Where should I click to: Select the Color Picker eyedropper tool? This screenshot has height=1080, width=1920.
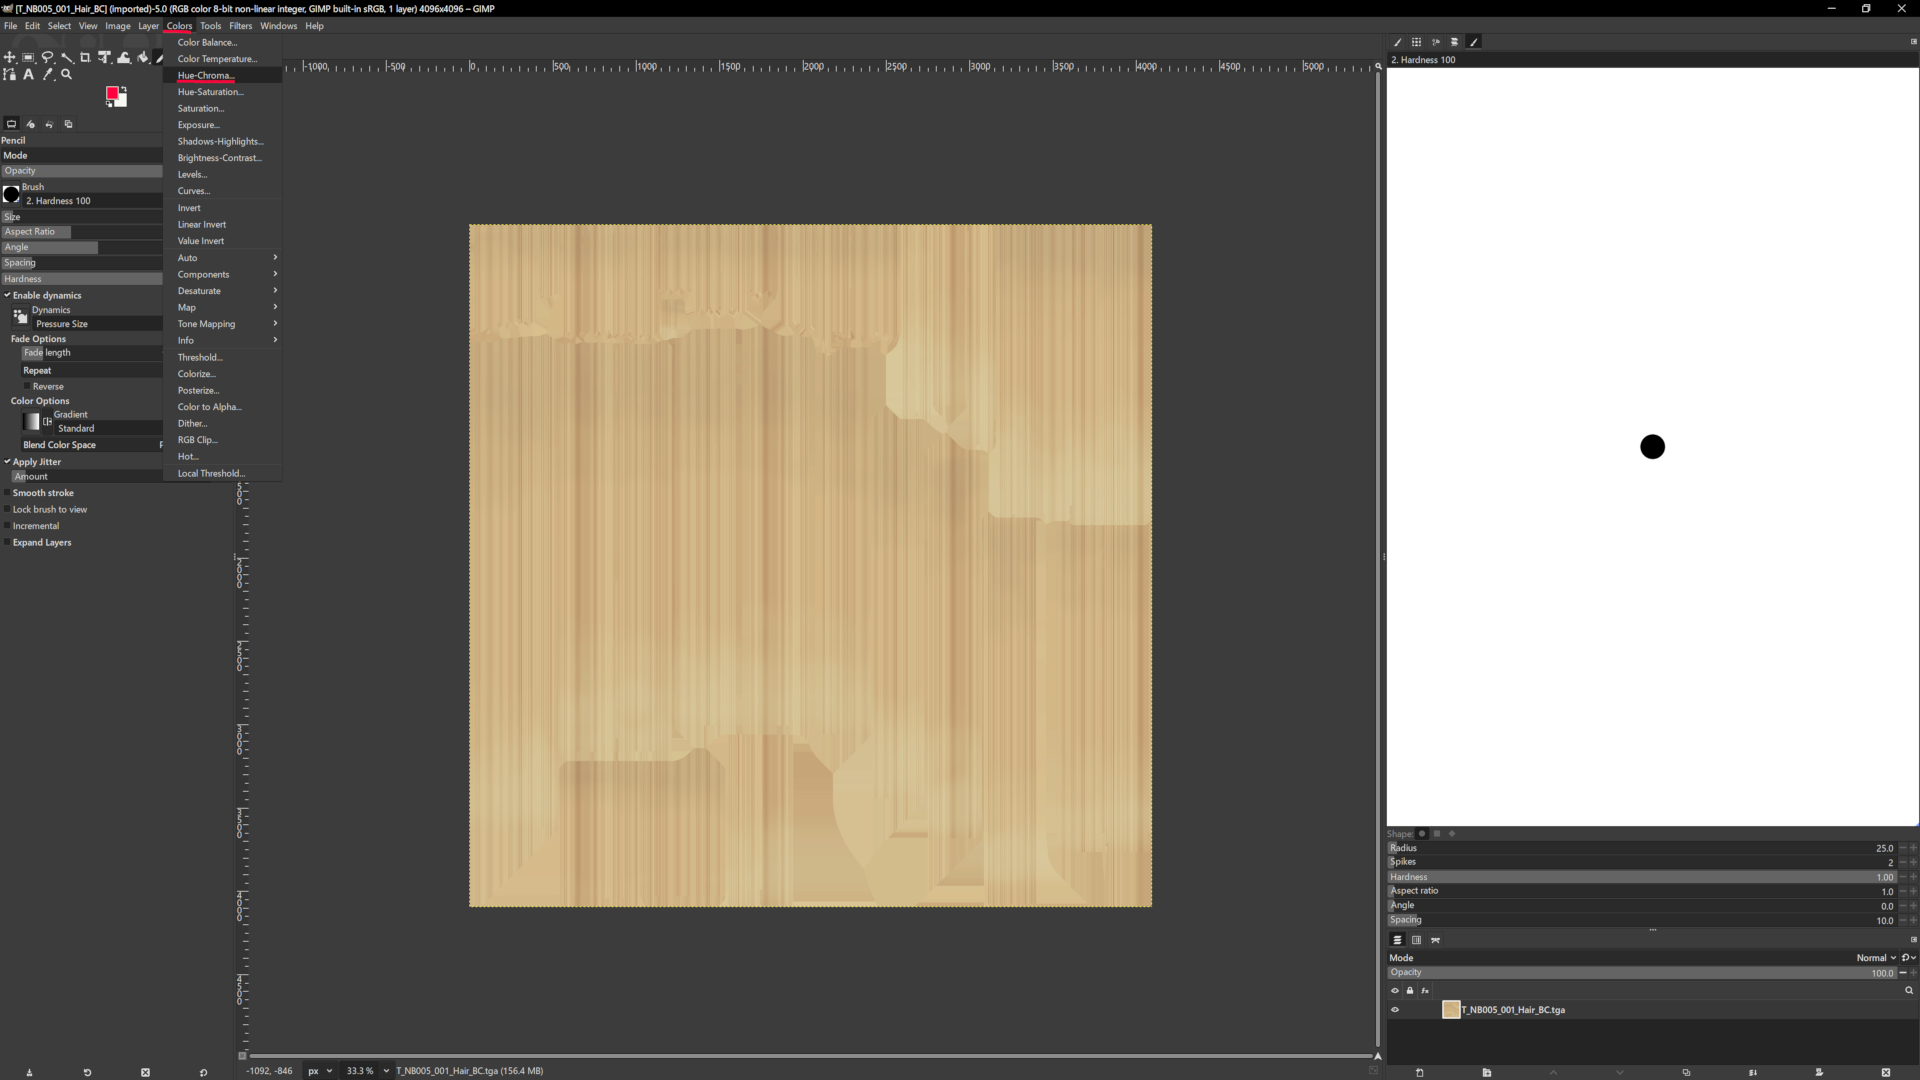click(x=47, y=75)
